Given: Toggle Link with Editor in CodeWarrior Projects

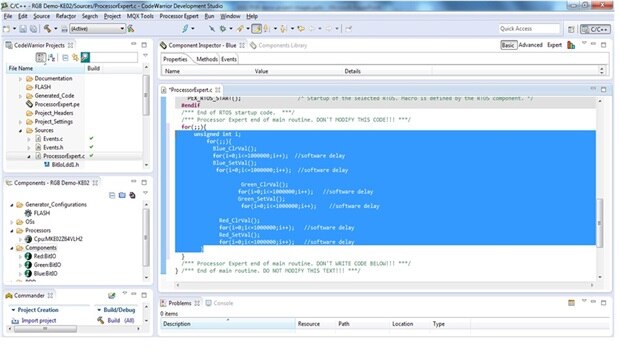Looking at the screenshot, I should point(75,58).
